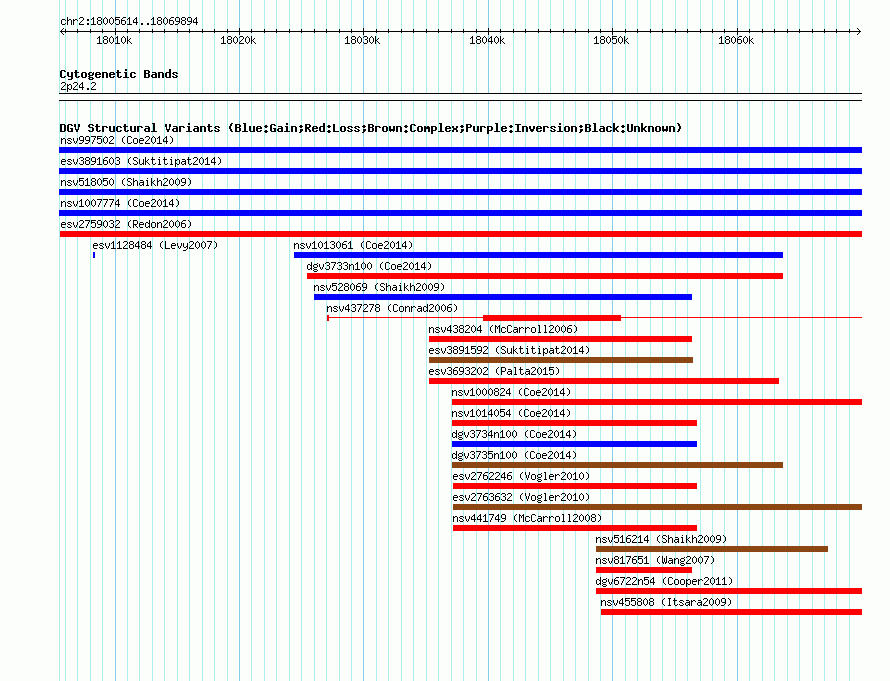
Task: Click the nsv1007774 (Coe2014) label
Action: 120,203
